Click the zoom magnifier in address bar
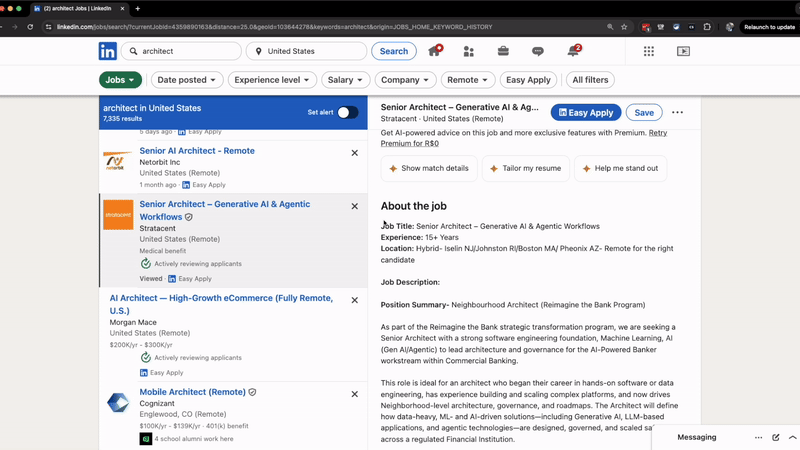This screenshot has width=800, height=450. (x=610, y=27)
